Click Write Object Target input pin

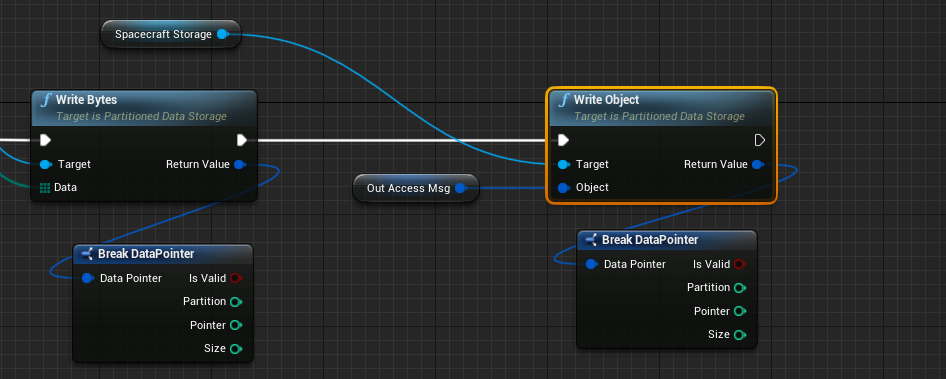563,164
